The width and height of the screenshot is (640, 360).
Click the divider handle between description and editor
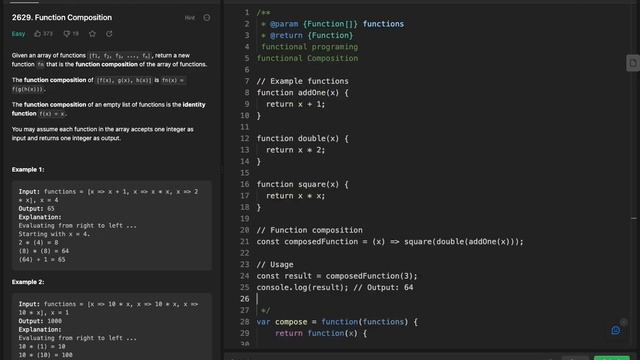[222, 169]
